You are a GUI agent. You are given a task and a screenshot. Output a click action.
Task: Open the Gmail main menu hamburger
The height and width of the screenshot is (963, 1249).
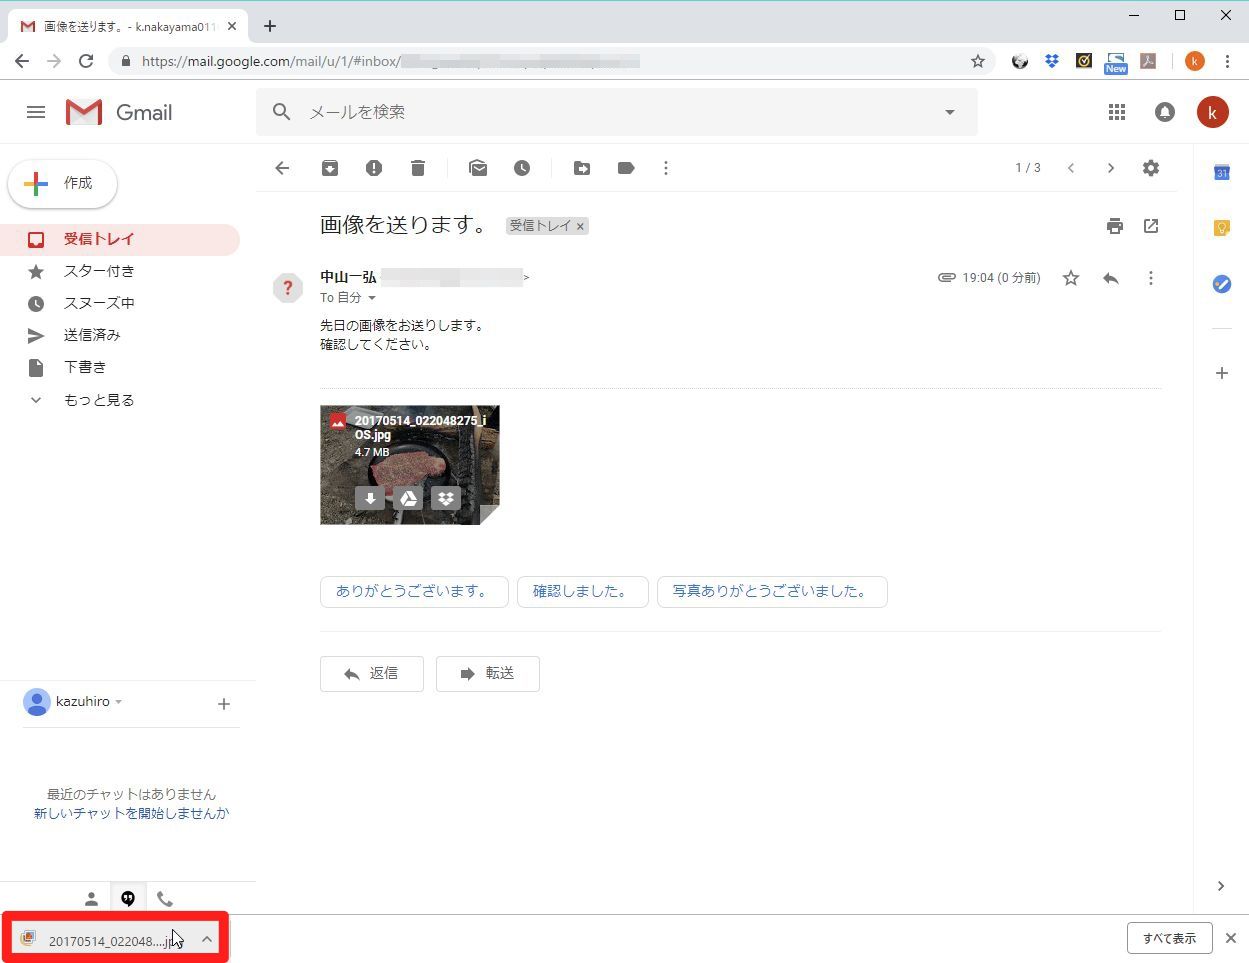pos(36,112)
